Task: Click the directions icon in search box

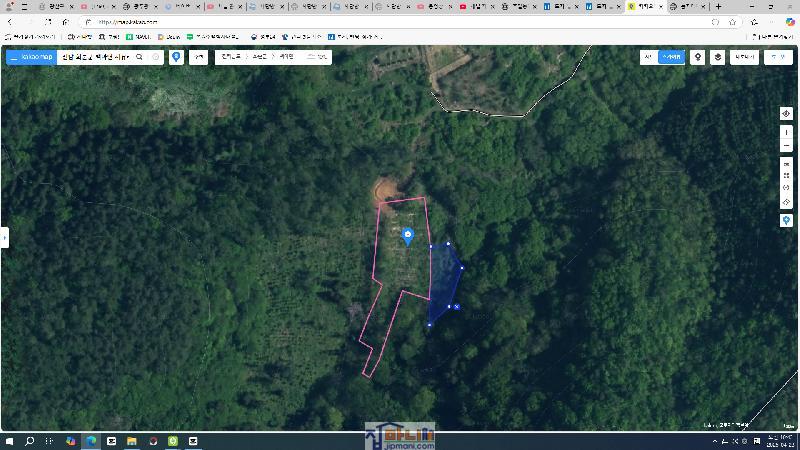Action: (155, 57)
